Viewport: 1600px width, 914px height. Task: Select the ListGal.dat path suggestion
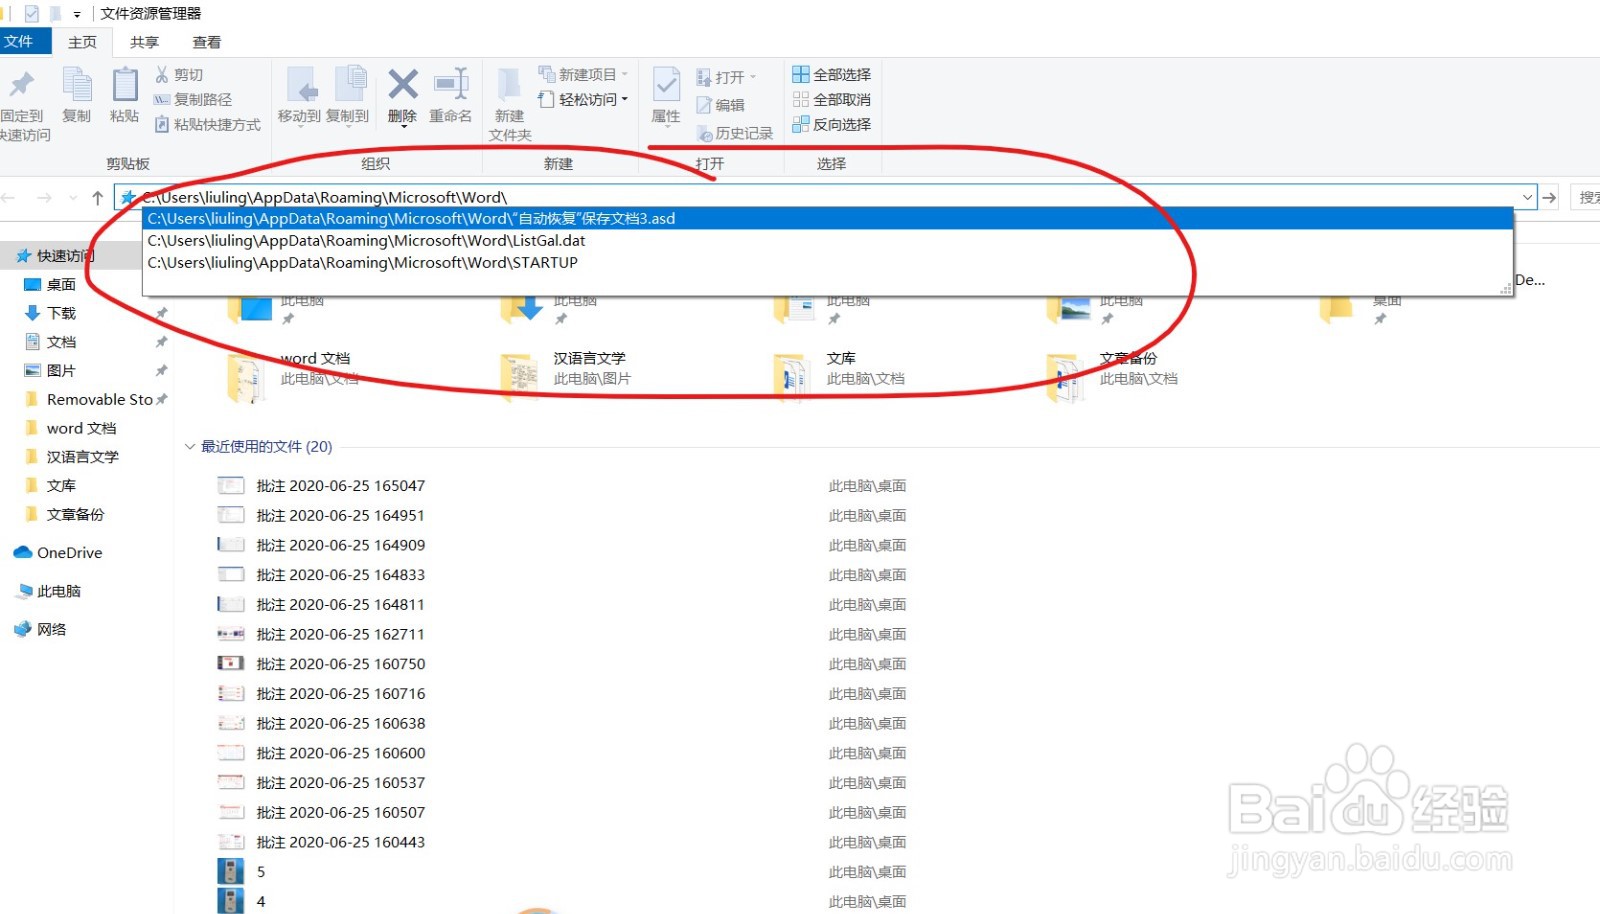(x=828, y=240)
